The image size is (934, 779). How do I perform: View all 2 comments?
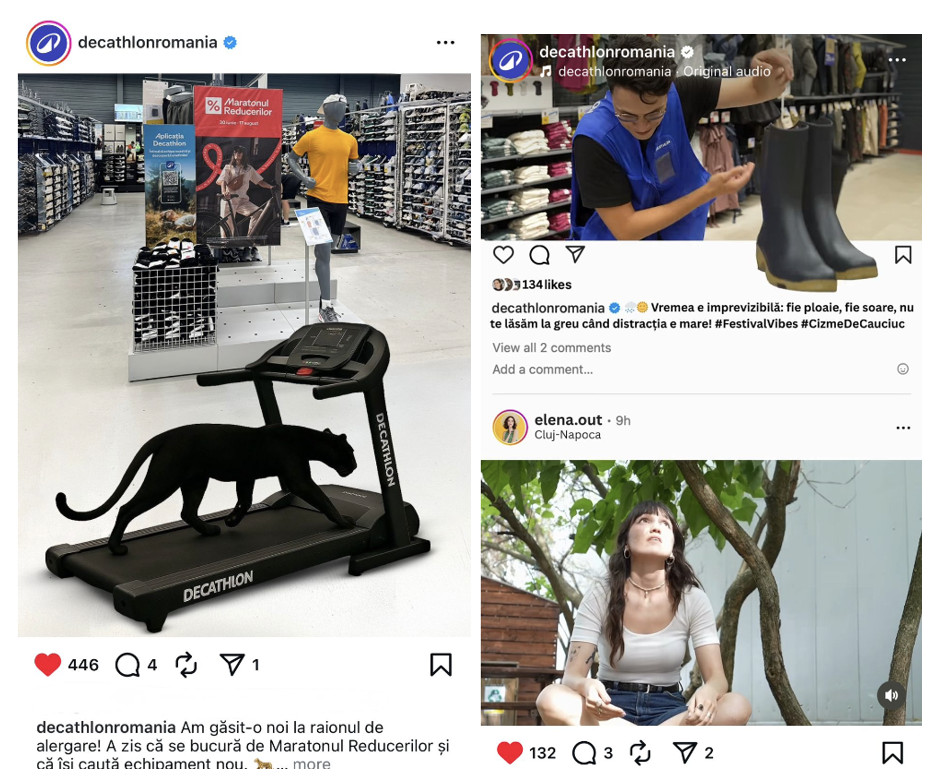[x=552, y=348]
